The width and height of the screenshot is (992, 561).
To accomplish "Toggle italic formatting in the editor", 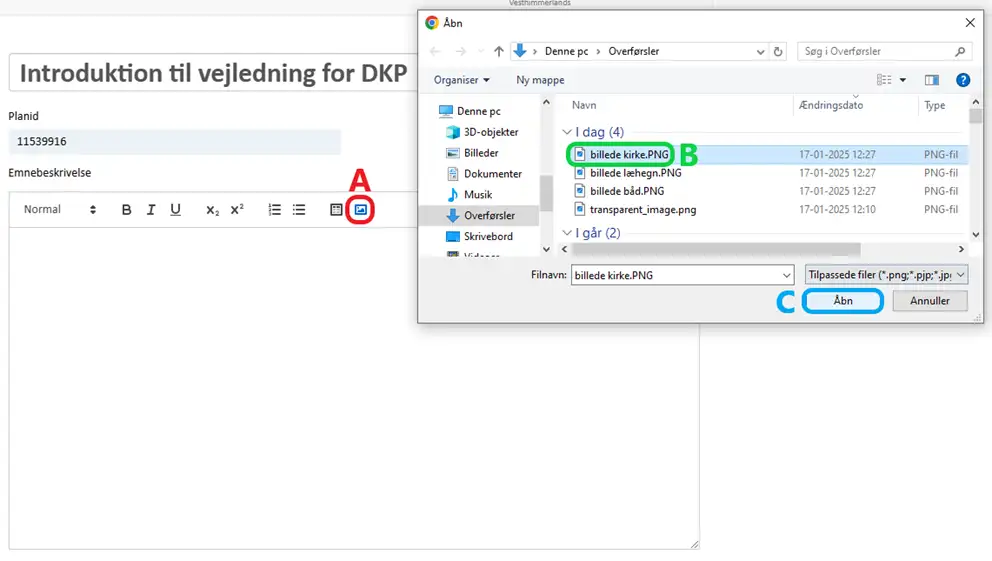I will (x=151, y=210).
